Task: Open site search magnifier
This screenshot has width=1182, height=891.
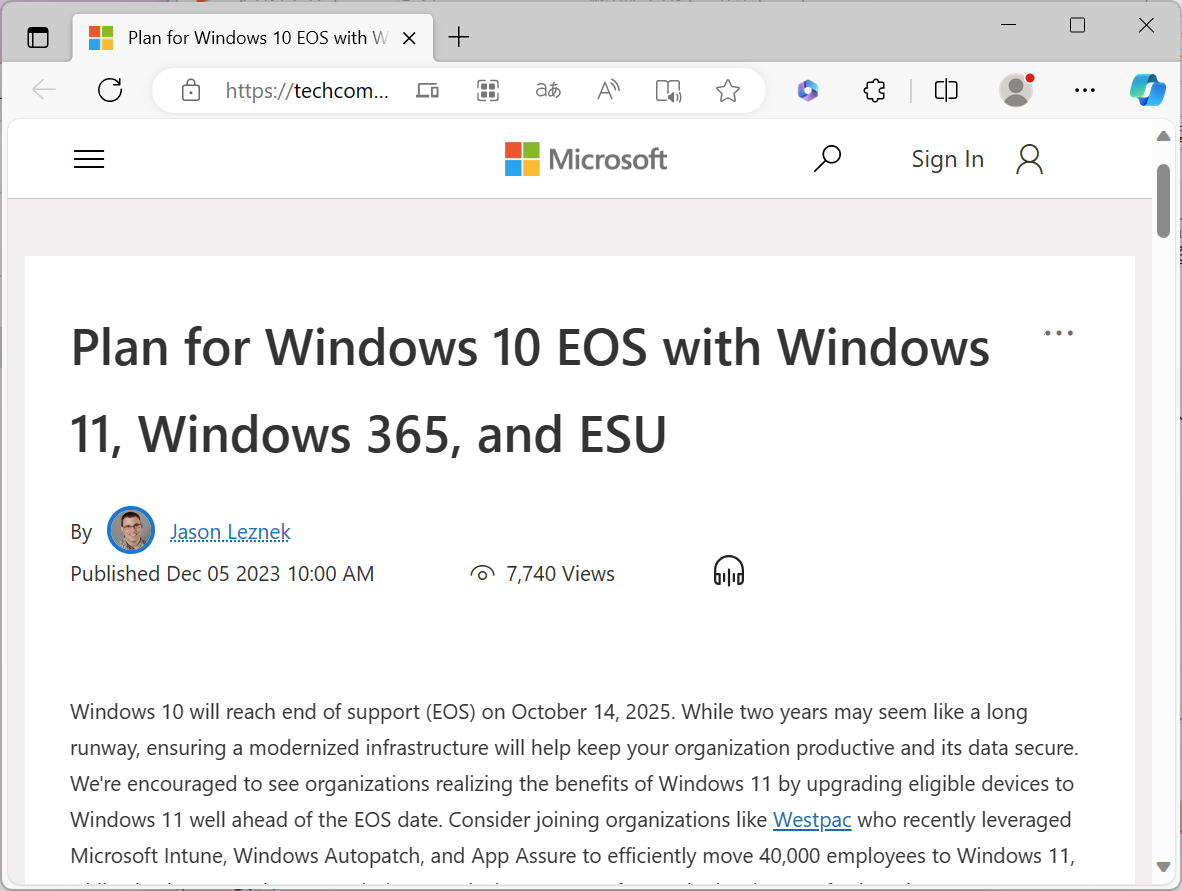Action: tap(827, 159)
